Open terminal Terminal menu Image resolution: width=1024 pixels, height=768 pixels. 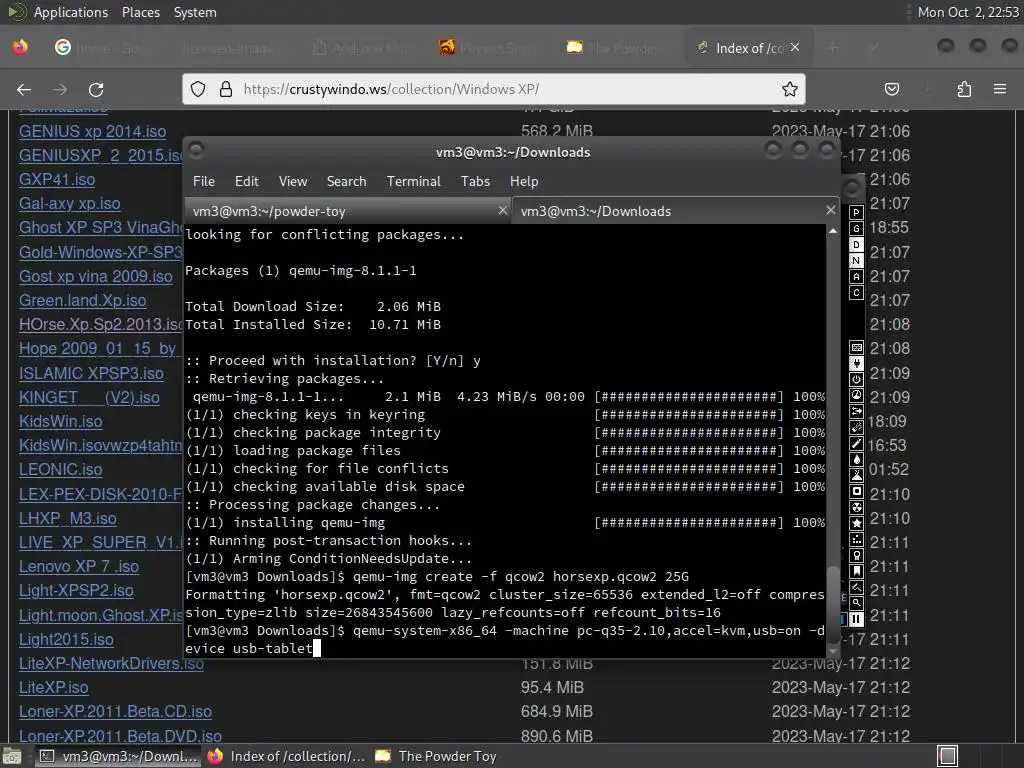413,182
